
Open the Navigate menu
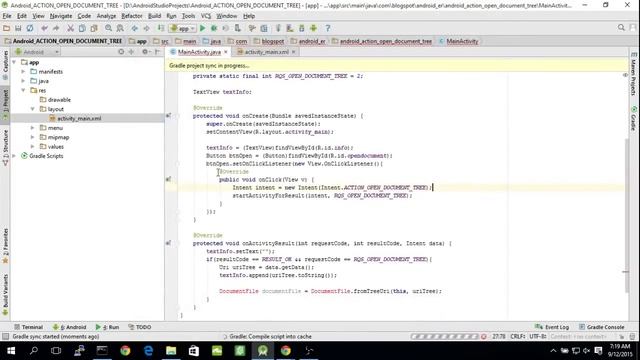pyautogui.click(x=61, y=16)
